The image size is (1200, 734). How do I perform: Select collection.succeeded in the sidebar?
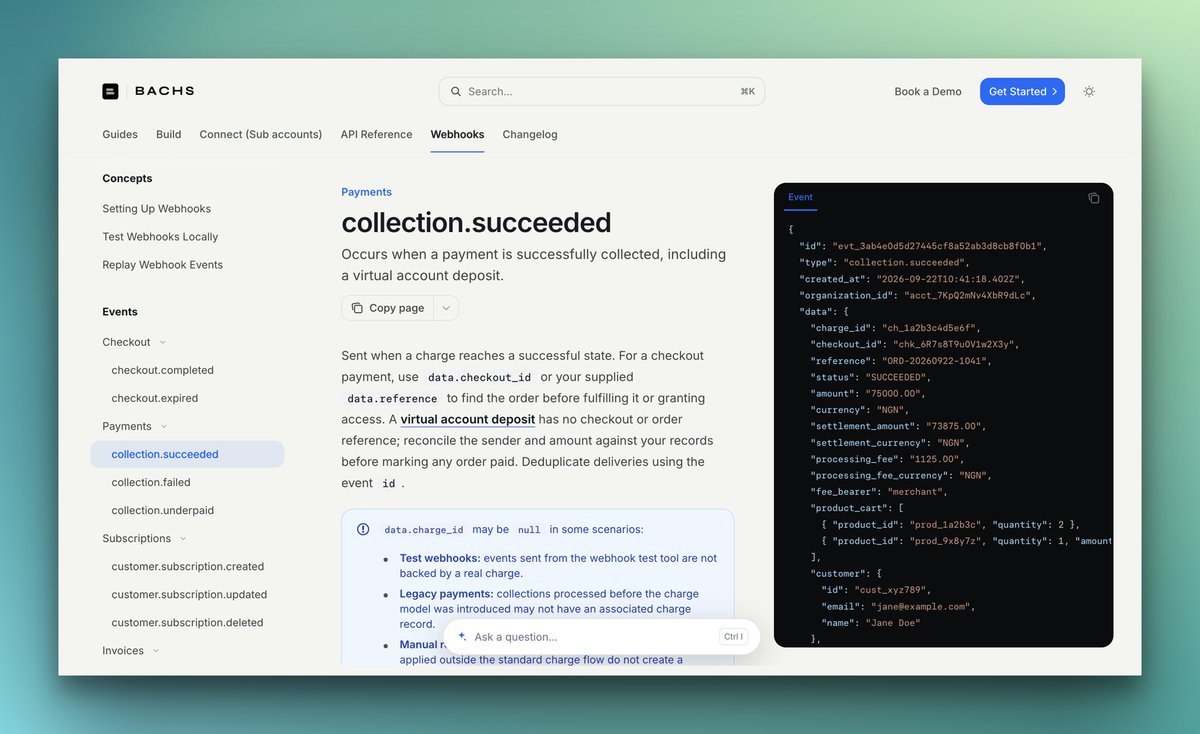(x=187, y=454)
